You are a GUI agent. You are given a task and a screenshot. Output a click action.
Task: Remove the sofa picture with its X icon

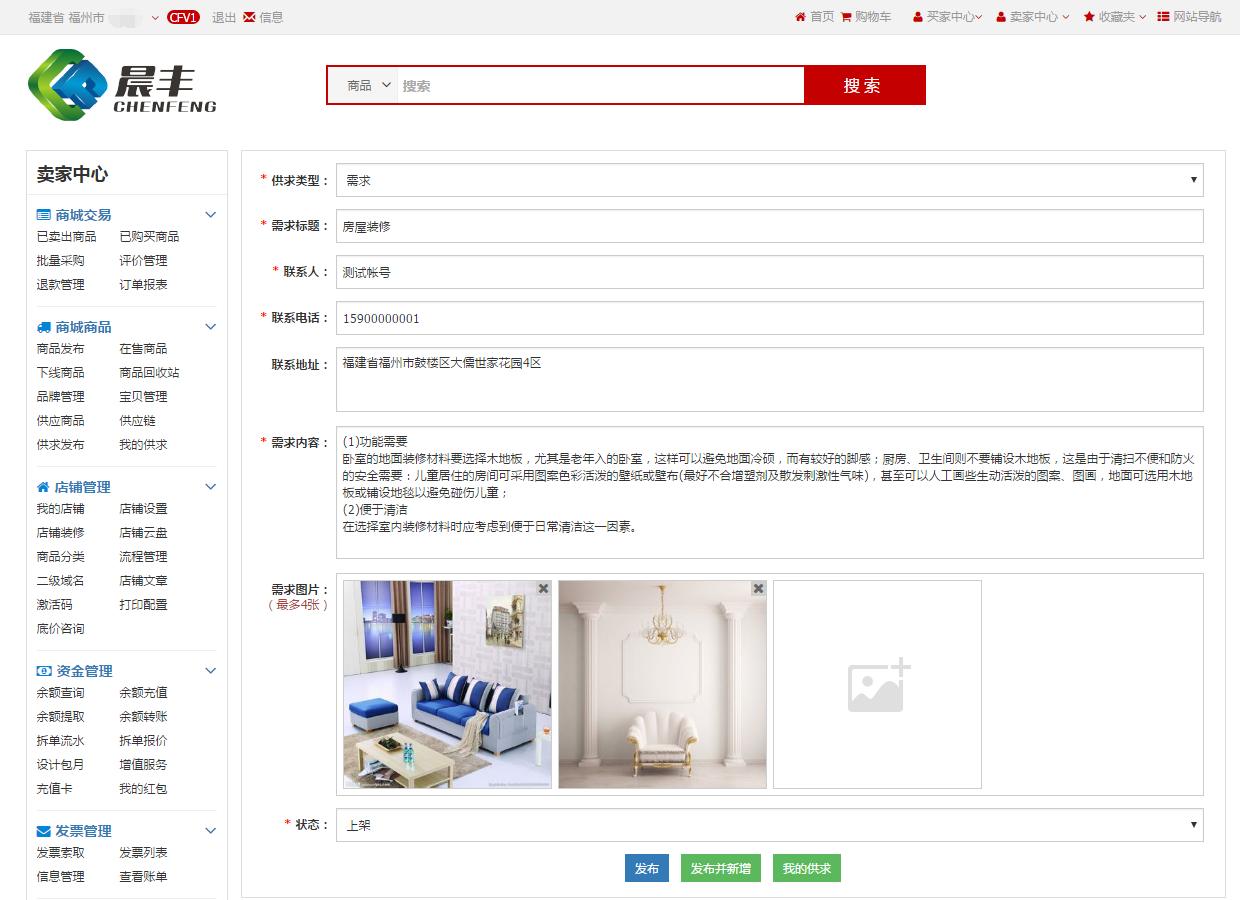(543, 588)
